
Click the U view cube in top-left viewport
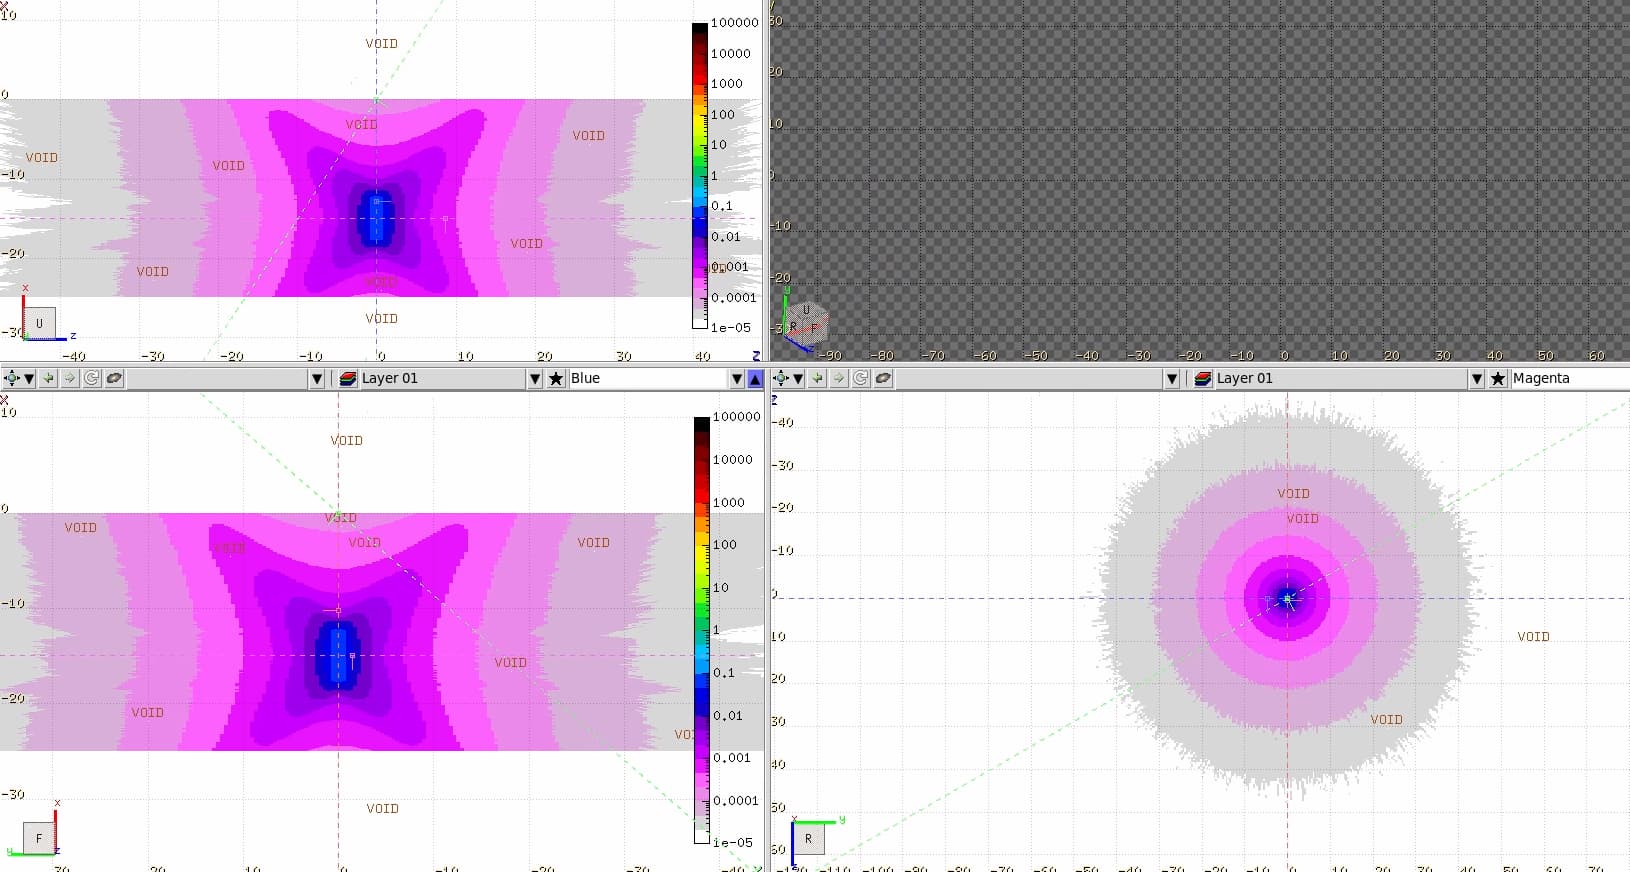tap(39, 323)
